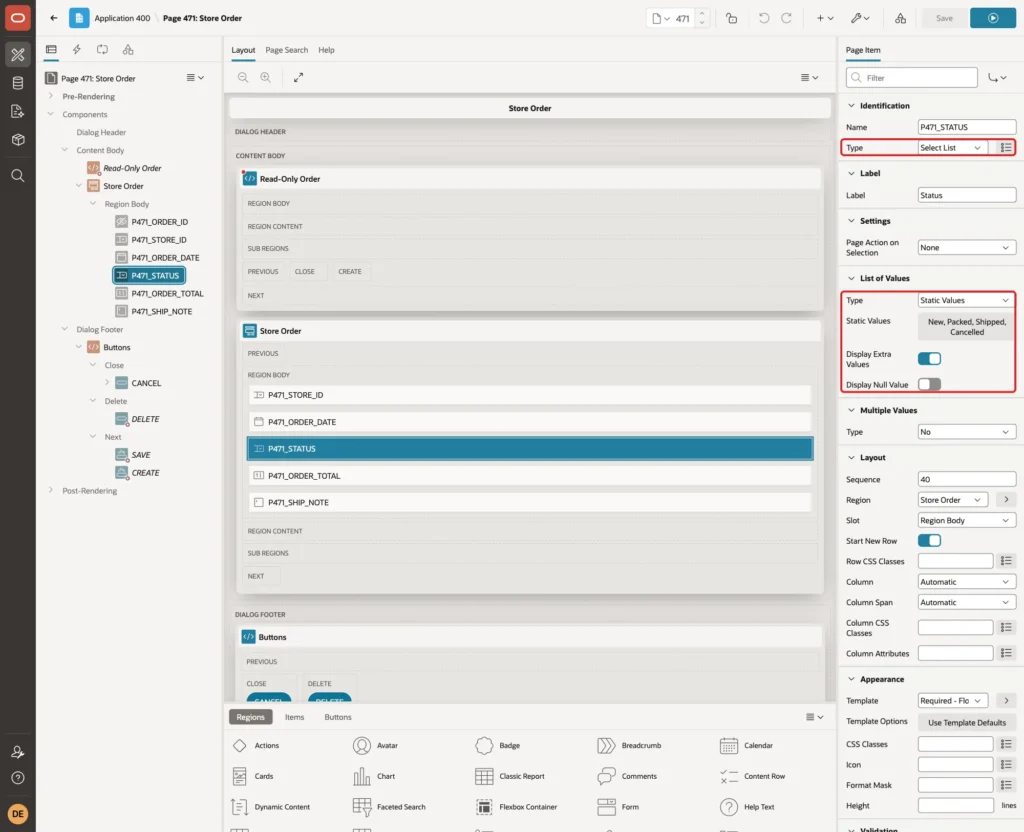
Task: Open the Administration user icon
Action: (18, 752)
